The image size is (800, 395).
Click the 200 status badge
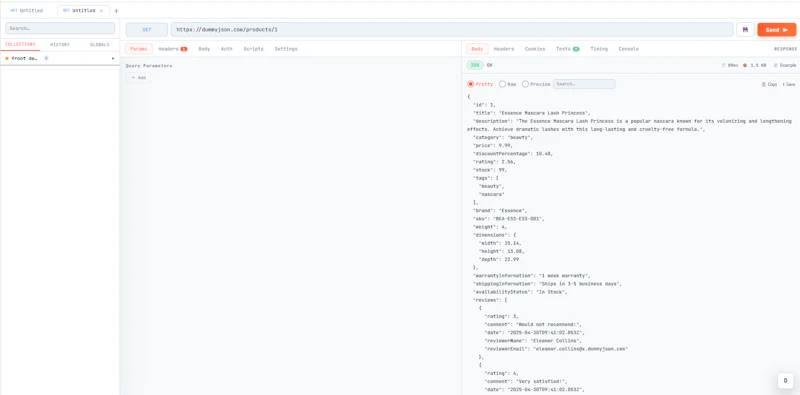tap(475, 65)
